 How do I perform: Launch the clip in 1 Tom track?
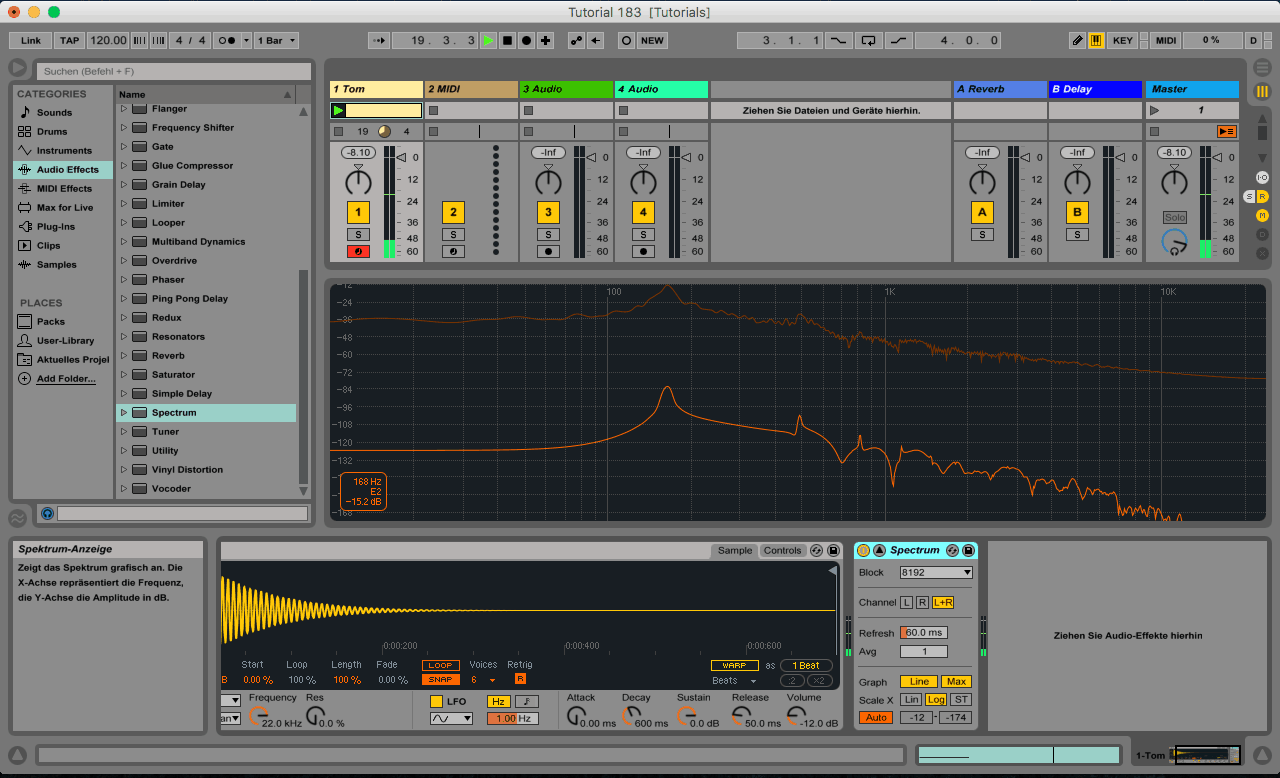[x=339, y=111]
